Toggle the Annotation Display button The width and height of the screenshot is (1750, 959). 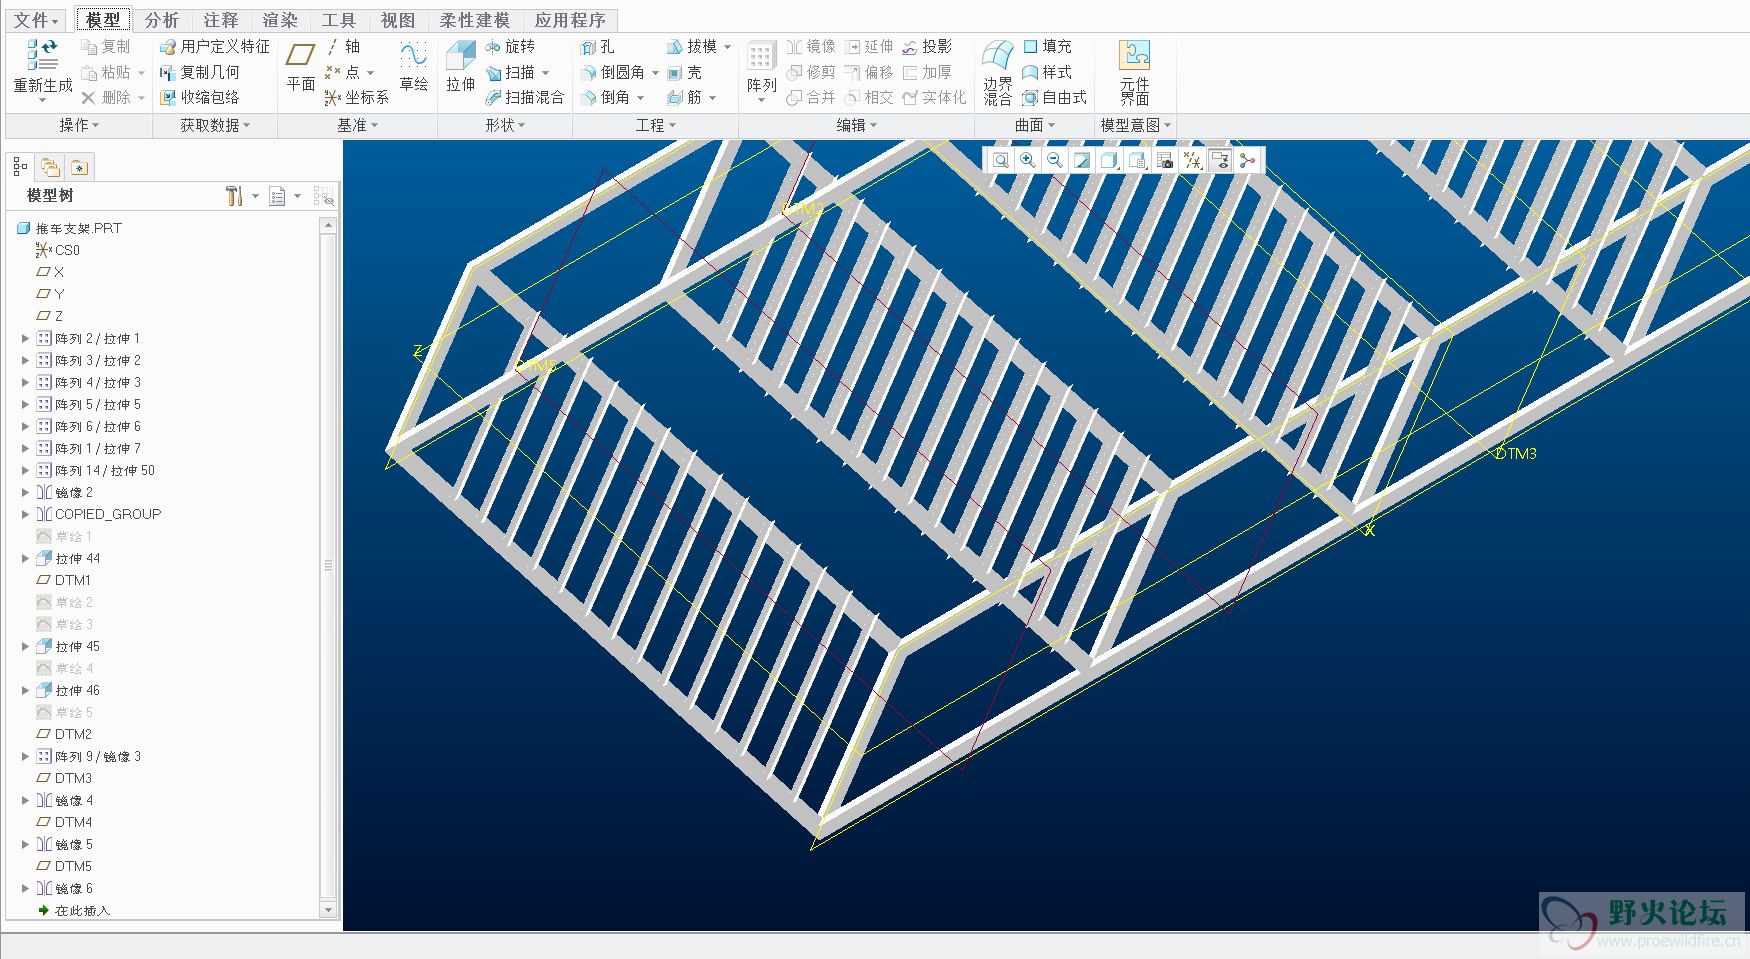tap(1219, 160)
